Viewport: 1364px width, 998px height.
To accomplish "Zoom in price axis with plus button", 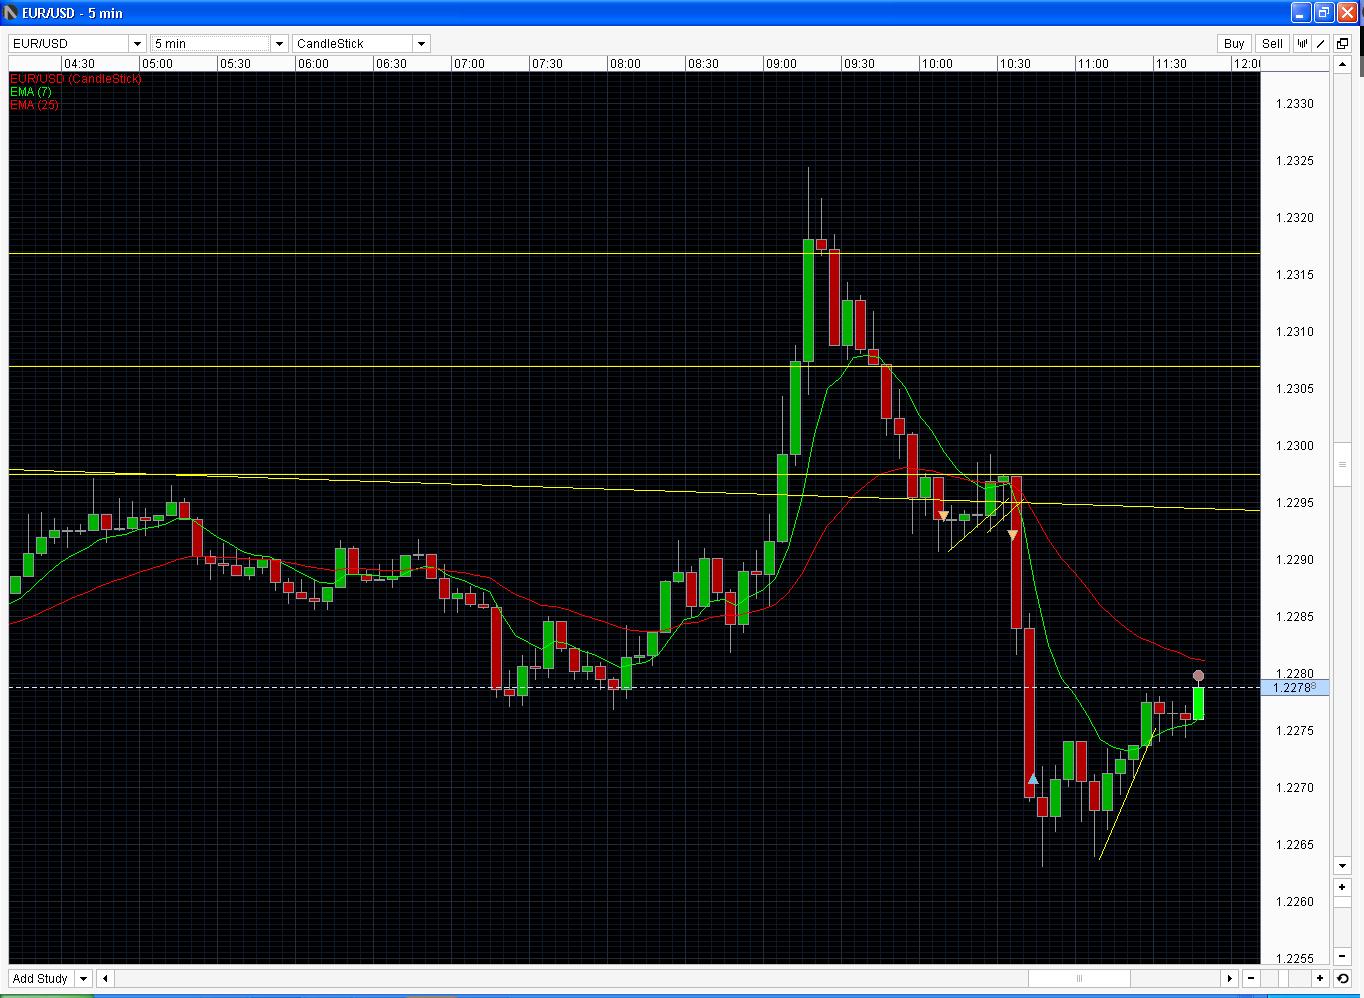I will (1343, 887).
